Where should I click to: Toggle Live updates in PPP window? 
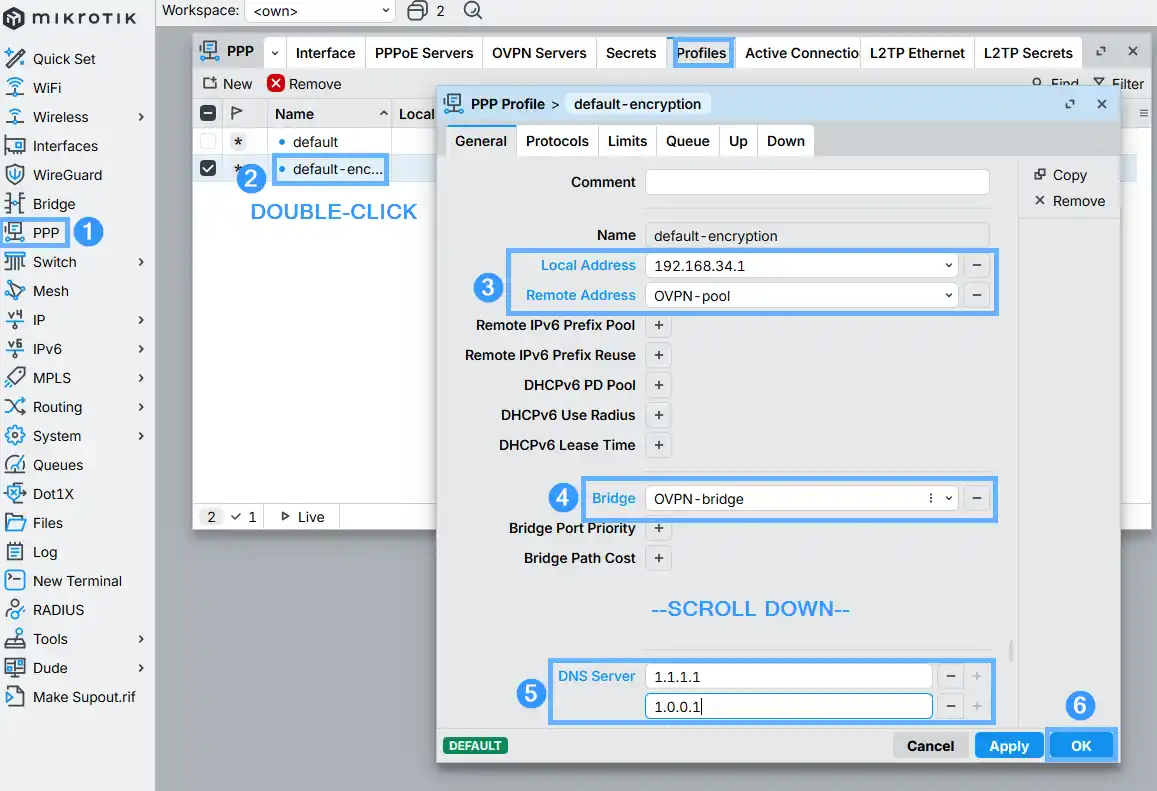tap(303, 517)
